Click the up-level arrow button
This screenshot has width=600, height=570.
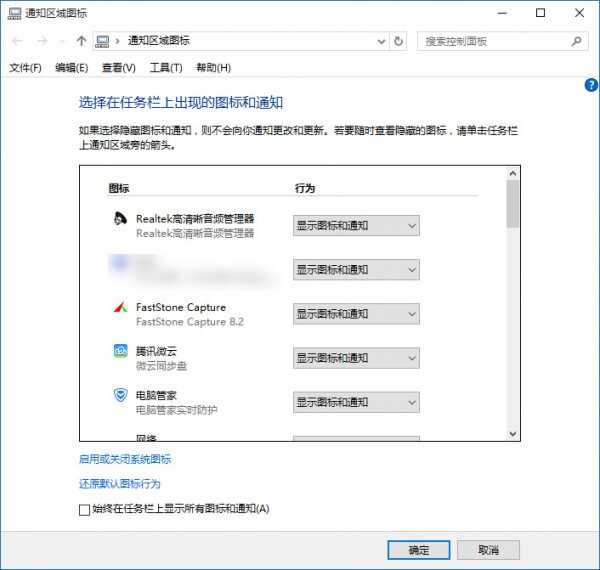pos(81,41)
